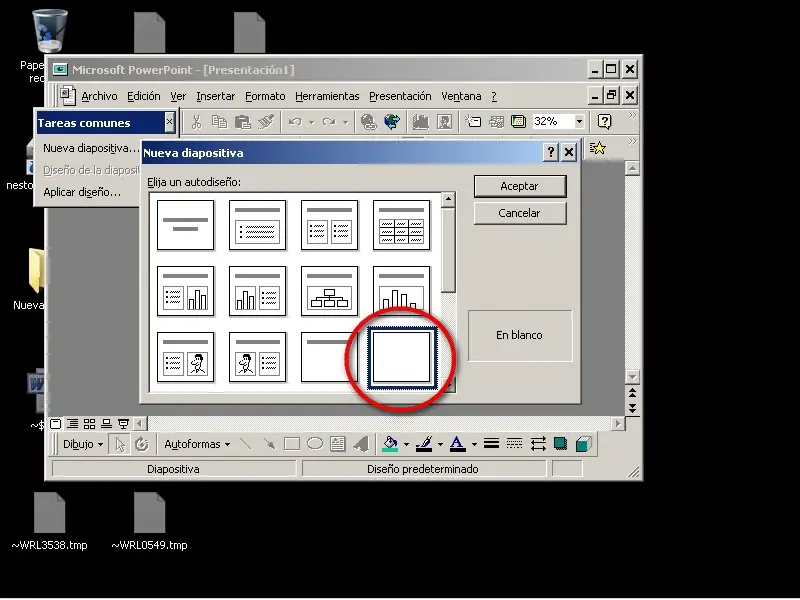Open the Formato menu
The height and width of the screenshot is (600, 800).
(x=265, y=96)
